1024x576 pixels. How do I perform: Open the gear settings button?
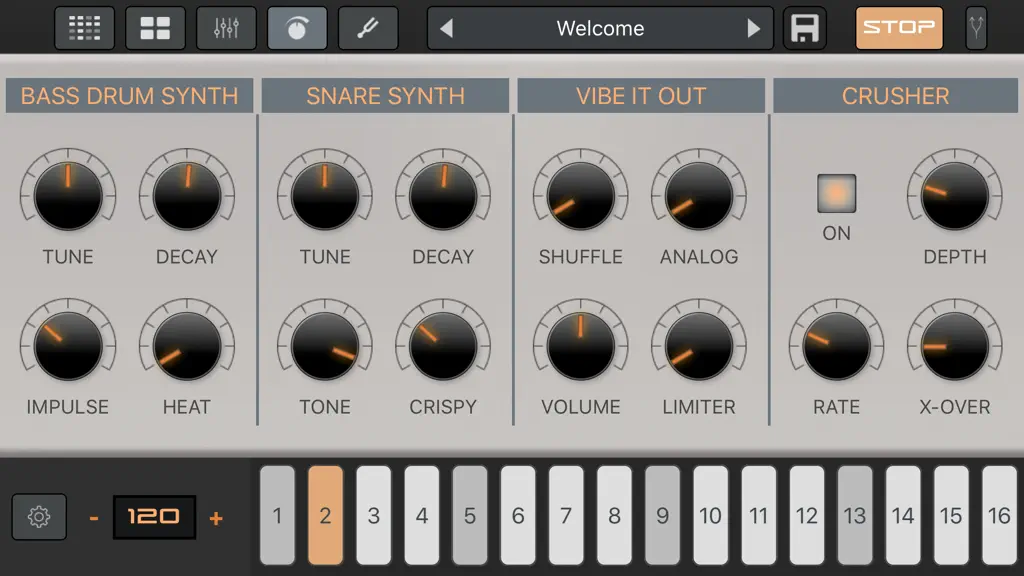pyautogui.click(x=39, y=517)
